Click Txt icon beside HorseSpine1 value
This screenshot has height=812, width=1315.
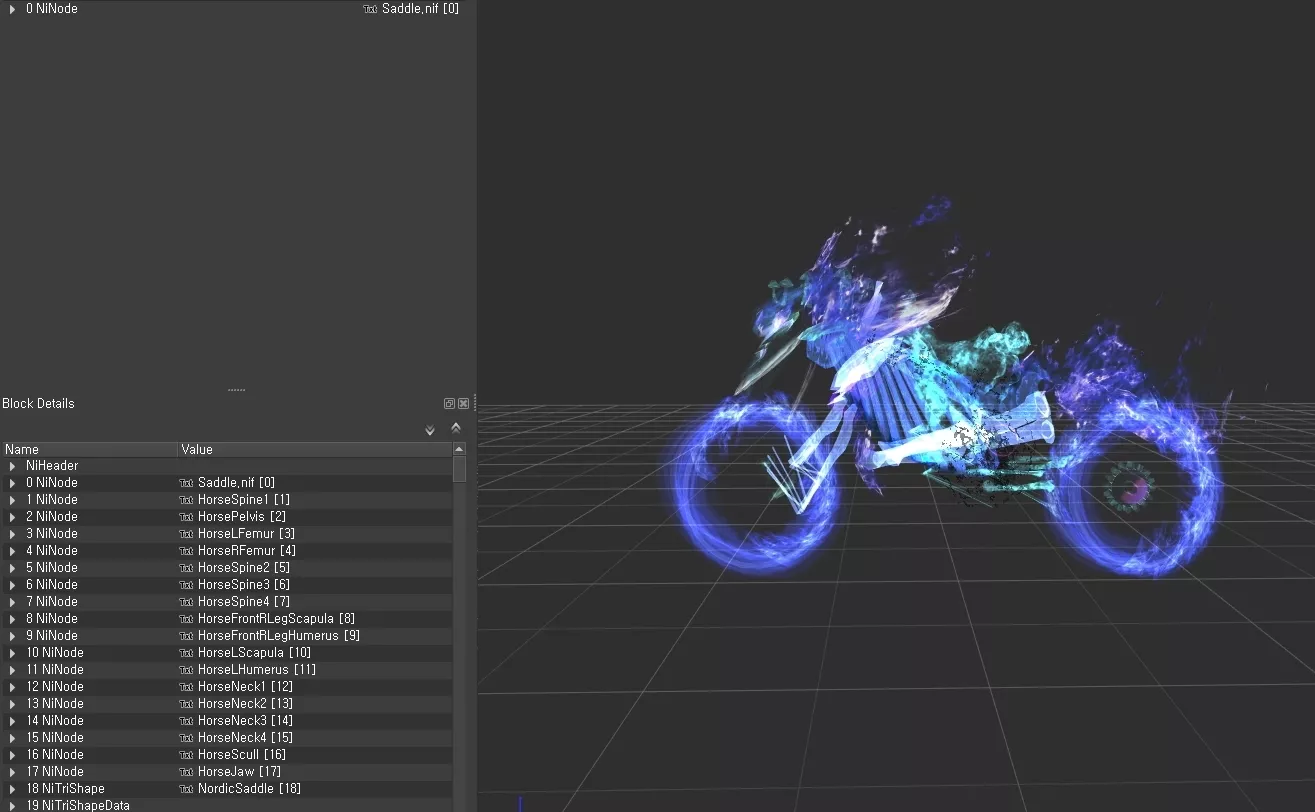point(186,500)
